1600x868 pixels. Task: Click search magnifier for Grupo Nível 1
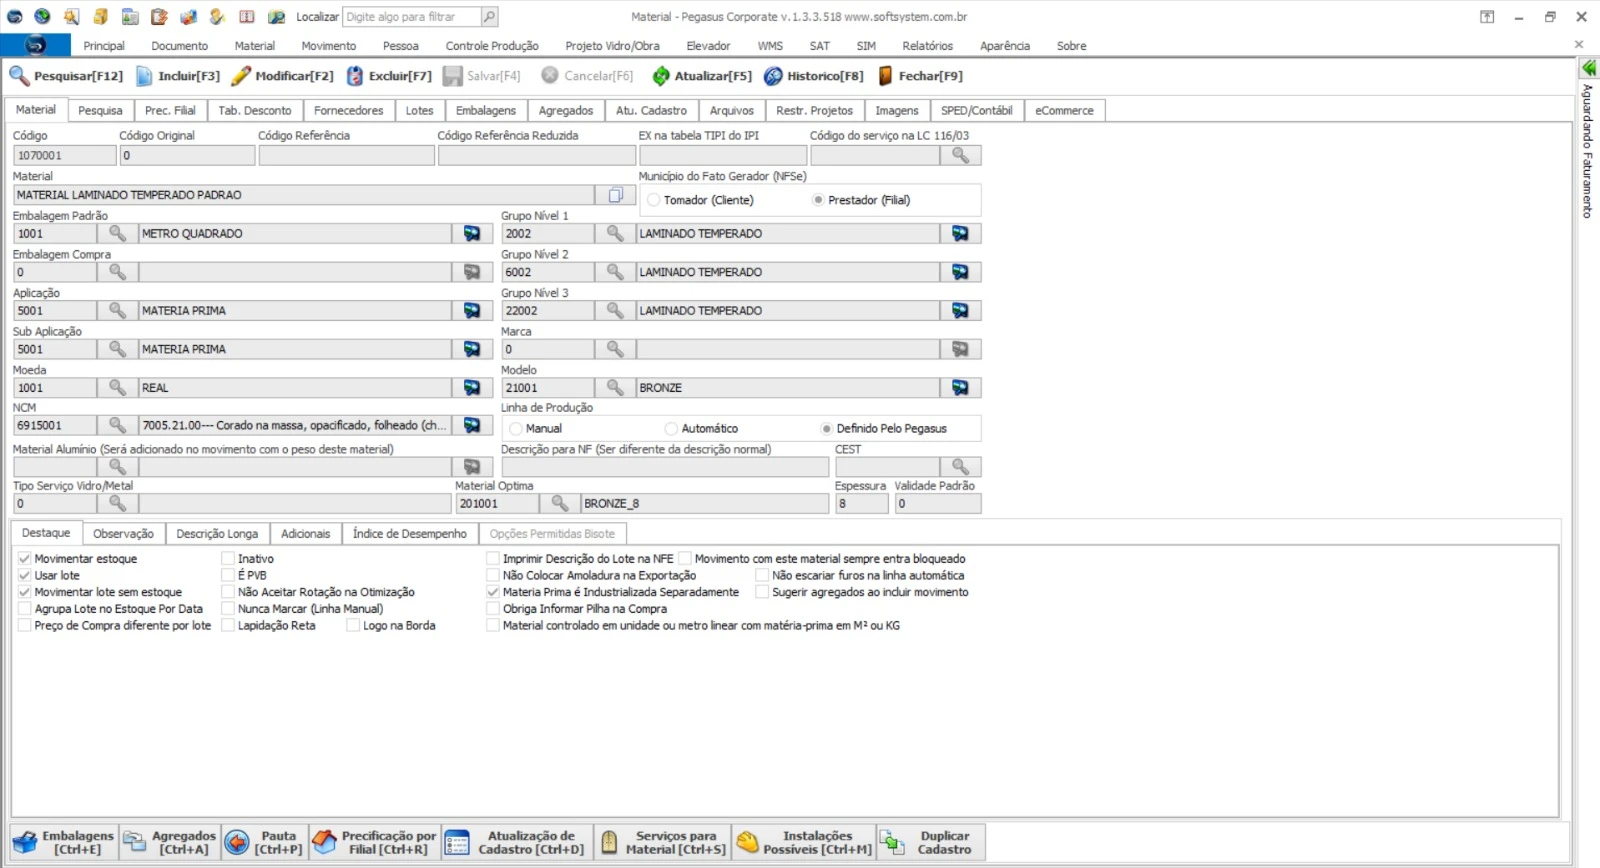coord(615,233)
